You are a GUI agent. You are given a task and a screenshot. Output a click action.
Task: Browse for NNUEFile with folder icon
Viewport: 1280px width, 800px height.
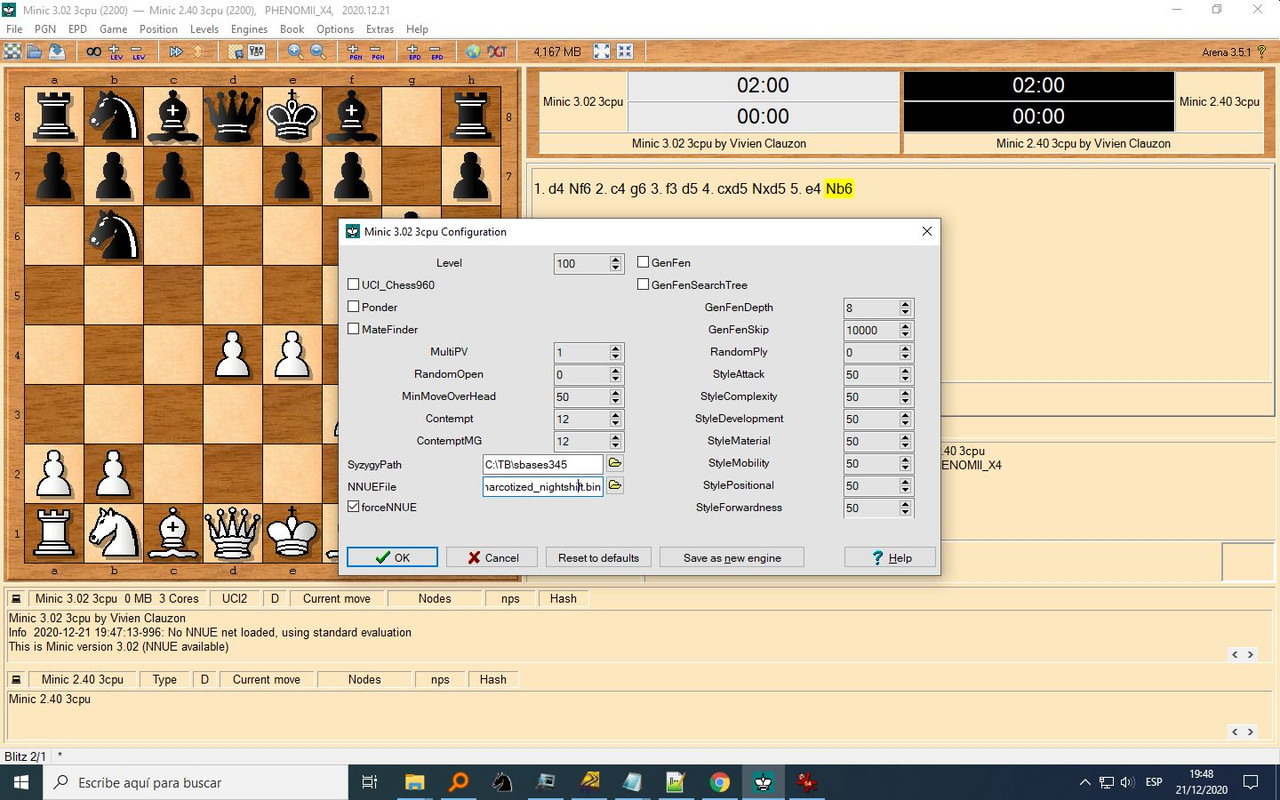(615, 486)
